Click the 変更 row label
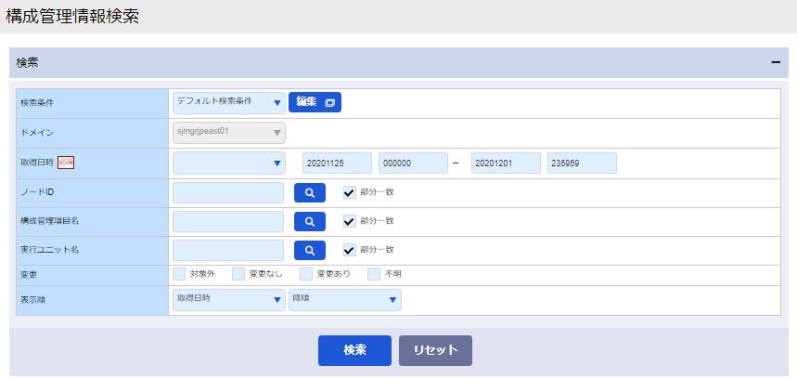Viewport: 797px width, 379px height. (x=29, y=275)
